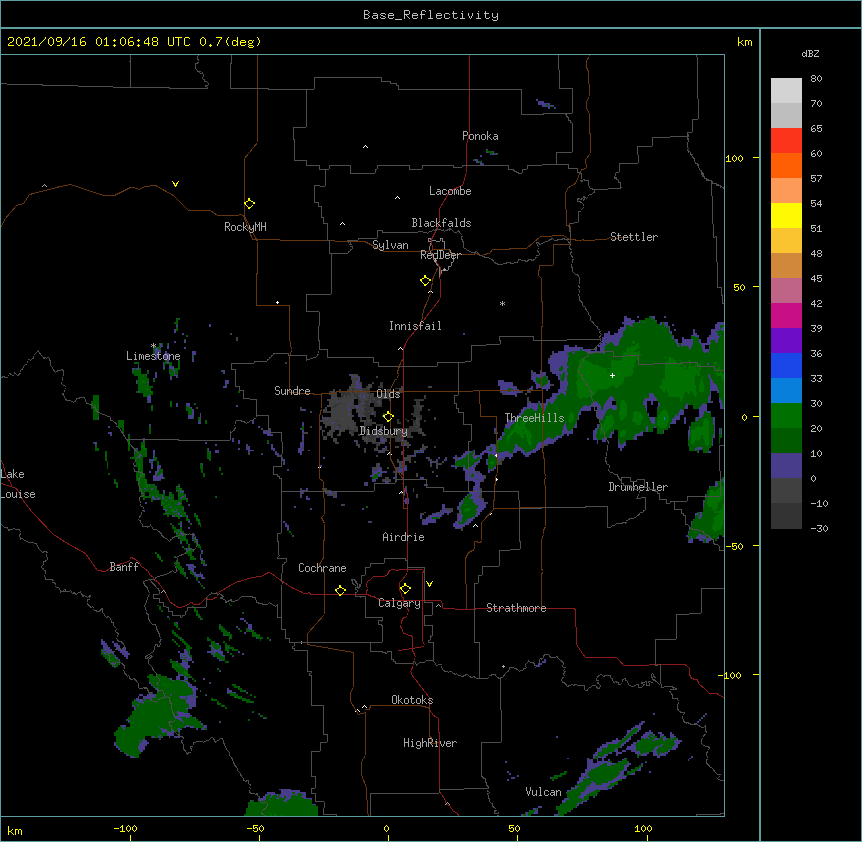Image resolution: width=862 pixels, height=842 pixels.
Task: Select the Vulcan town label
Action: tap(543, 792)
